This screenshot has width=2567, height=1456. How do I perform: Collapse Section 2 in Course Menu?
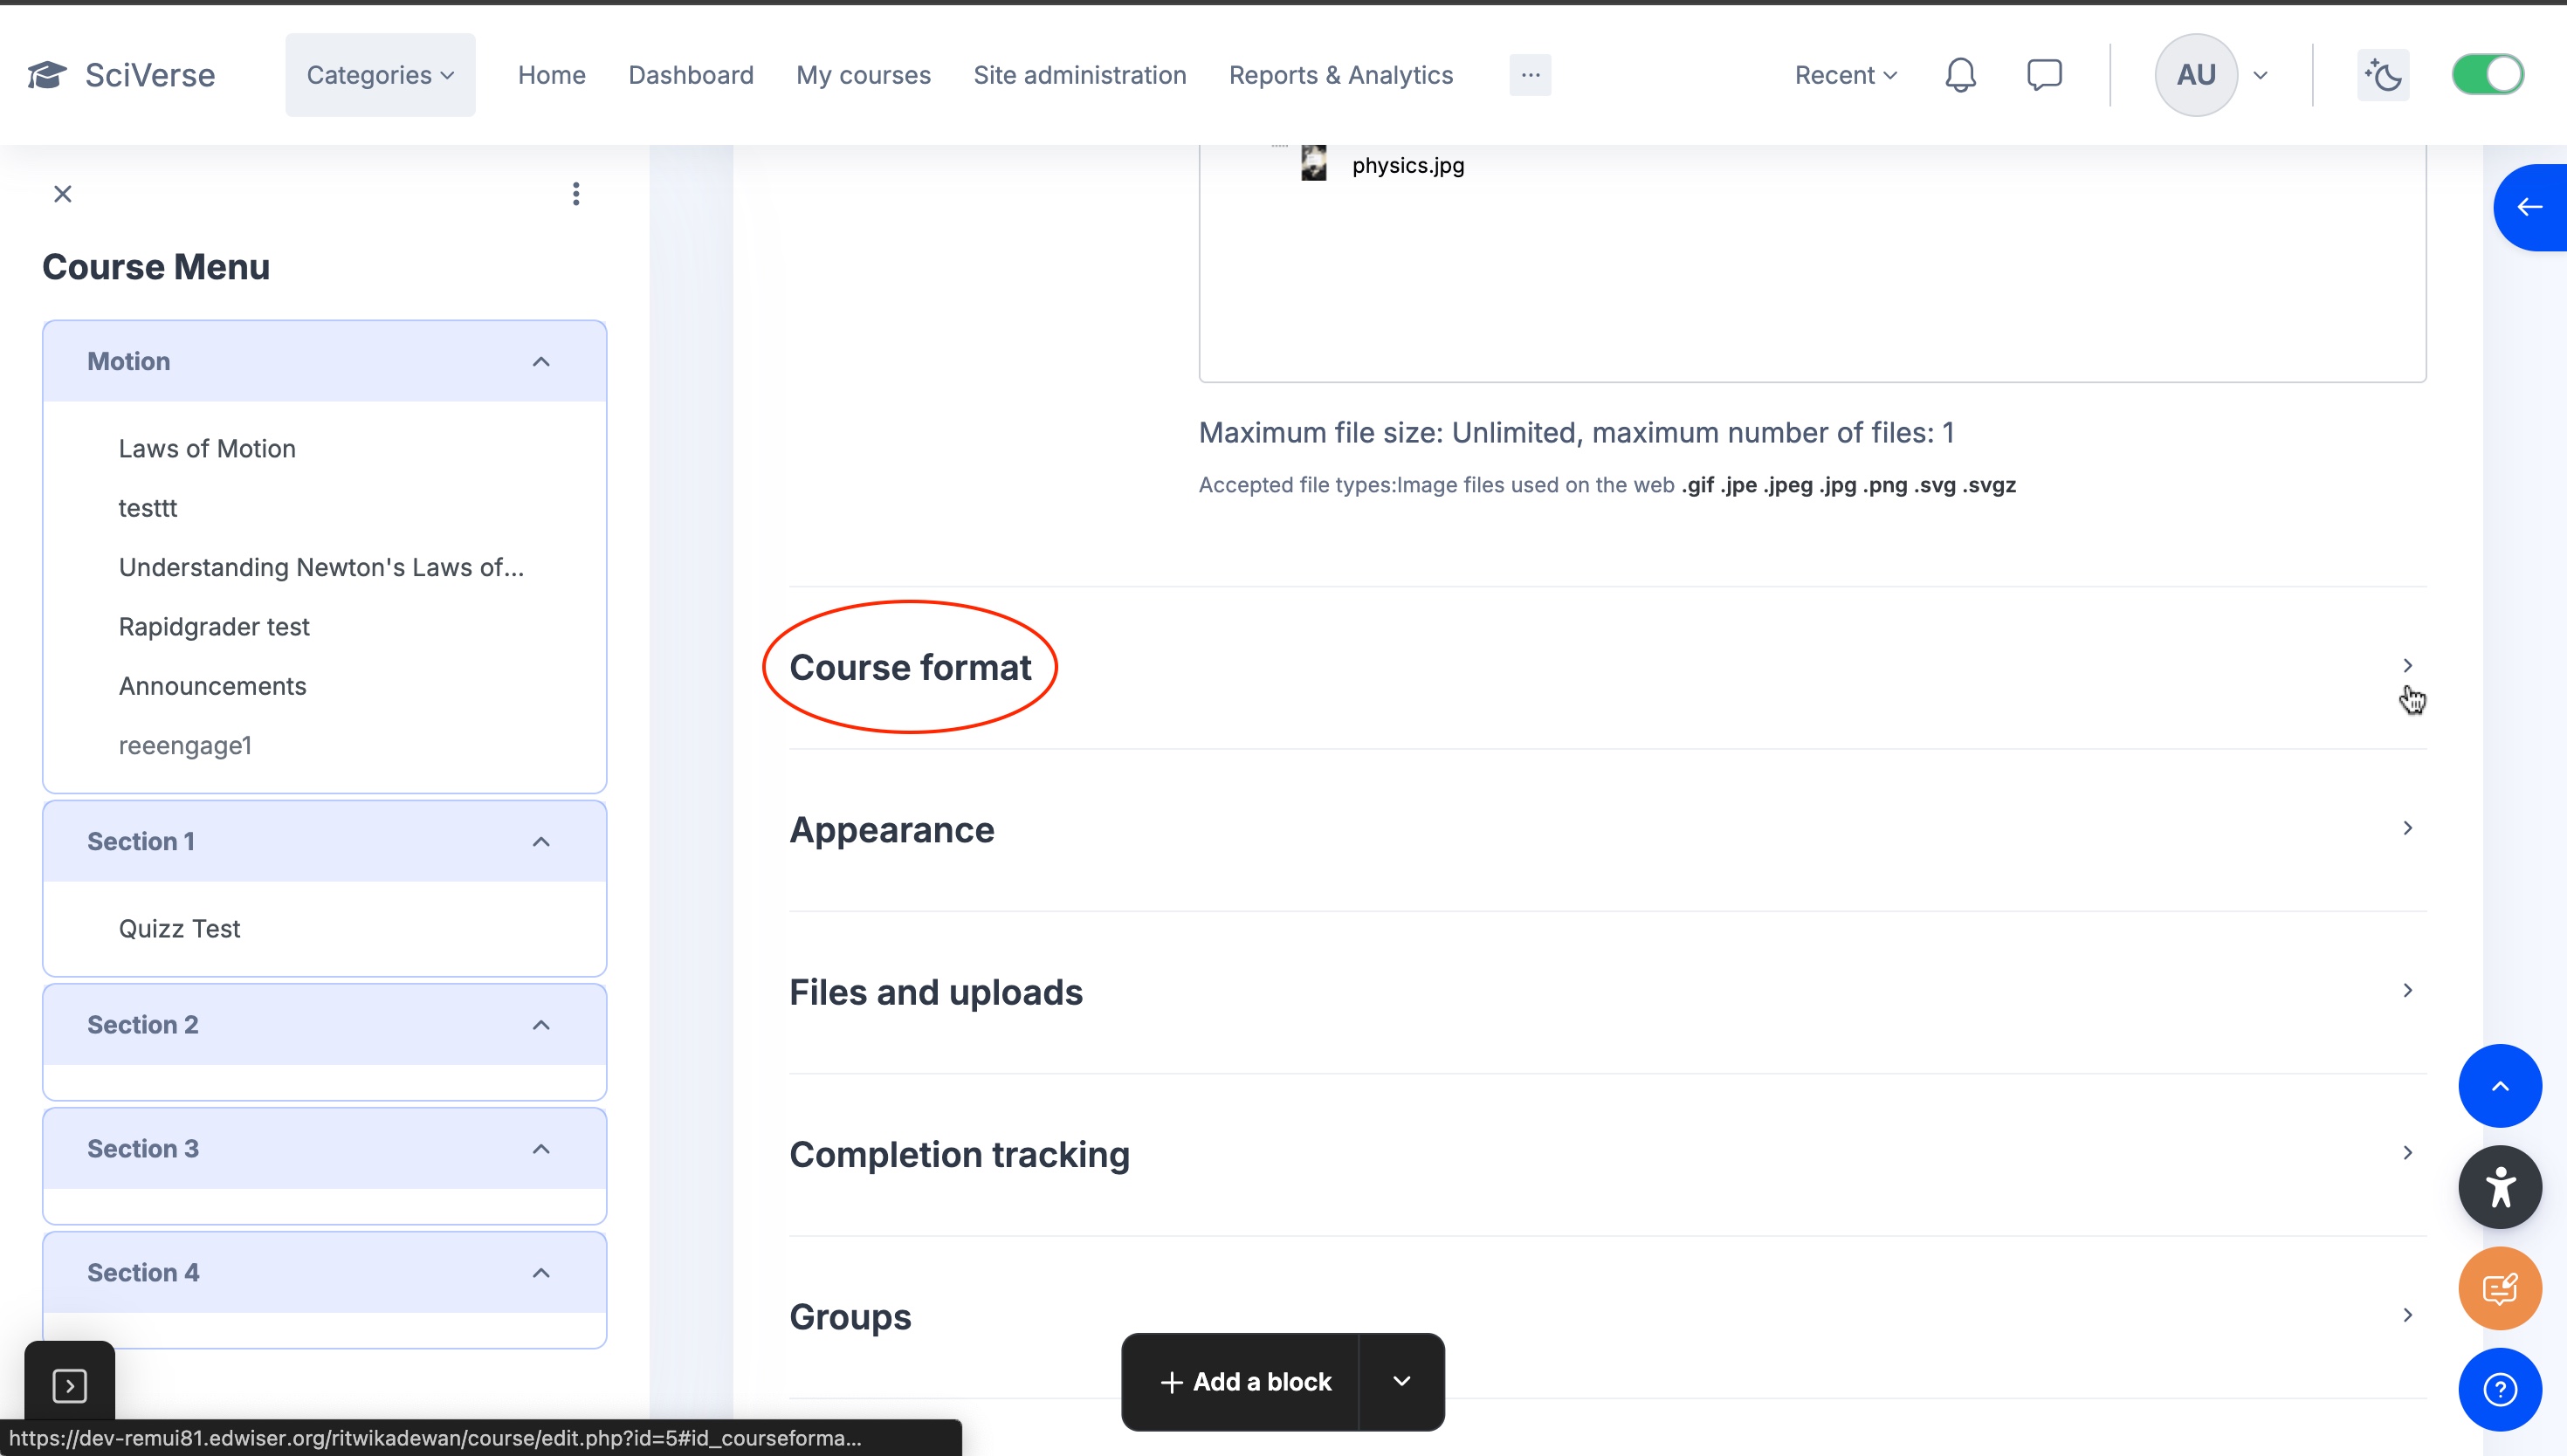(x=541, y=1025)
